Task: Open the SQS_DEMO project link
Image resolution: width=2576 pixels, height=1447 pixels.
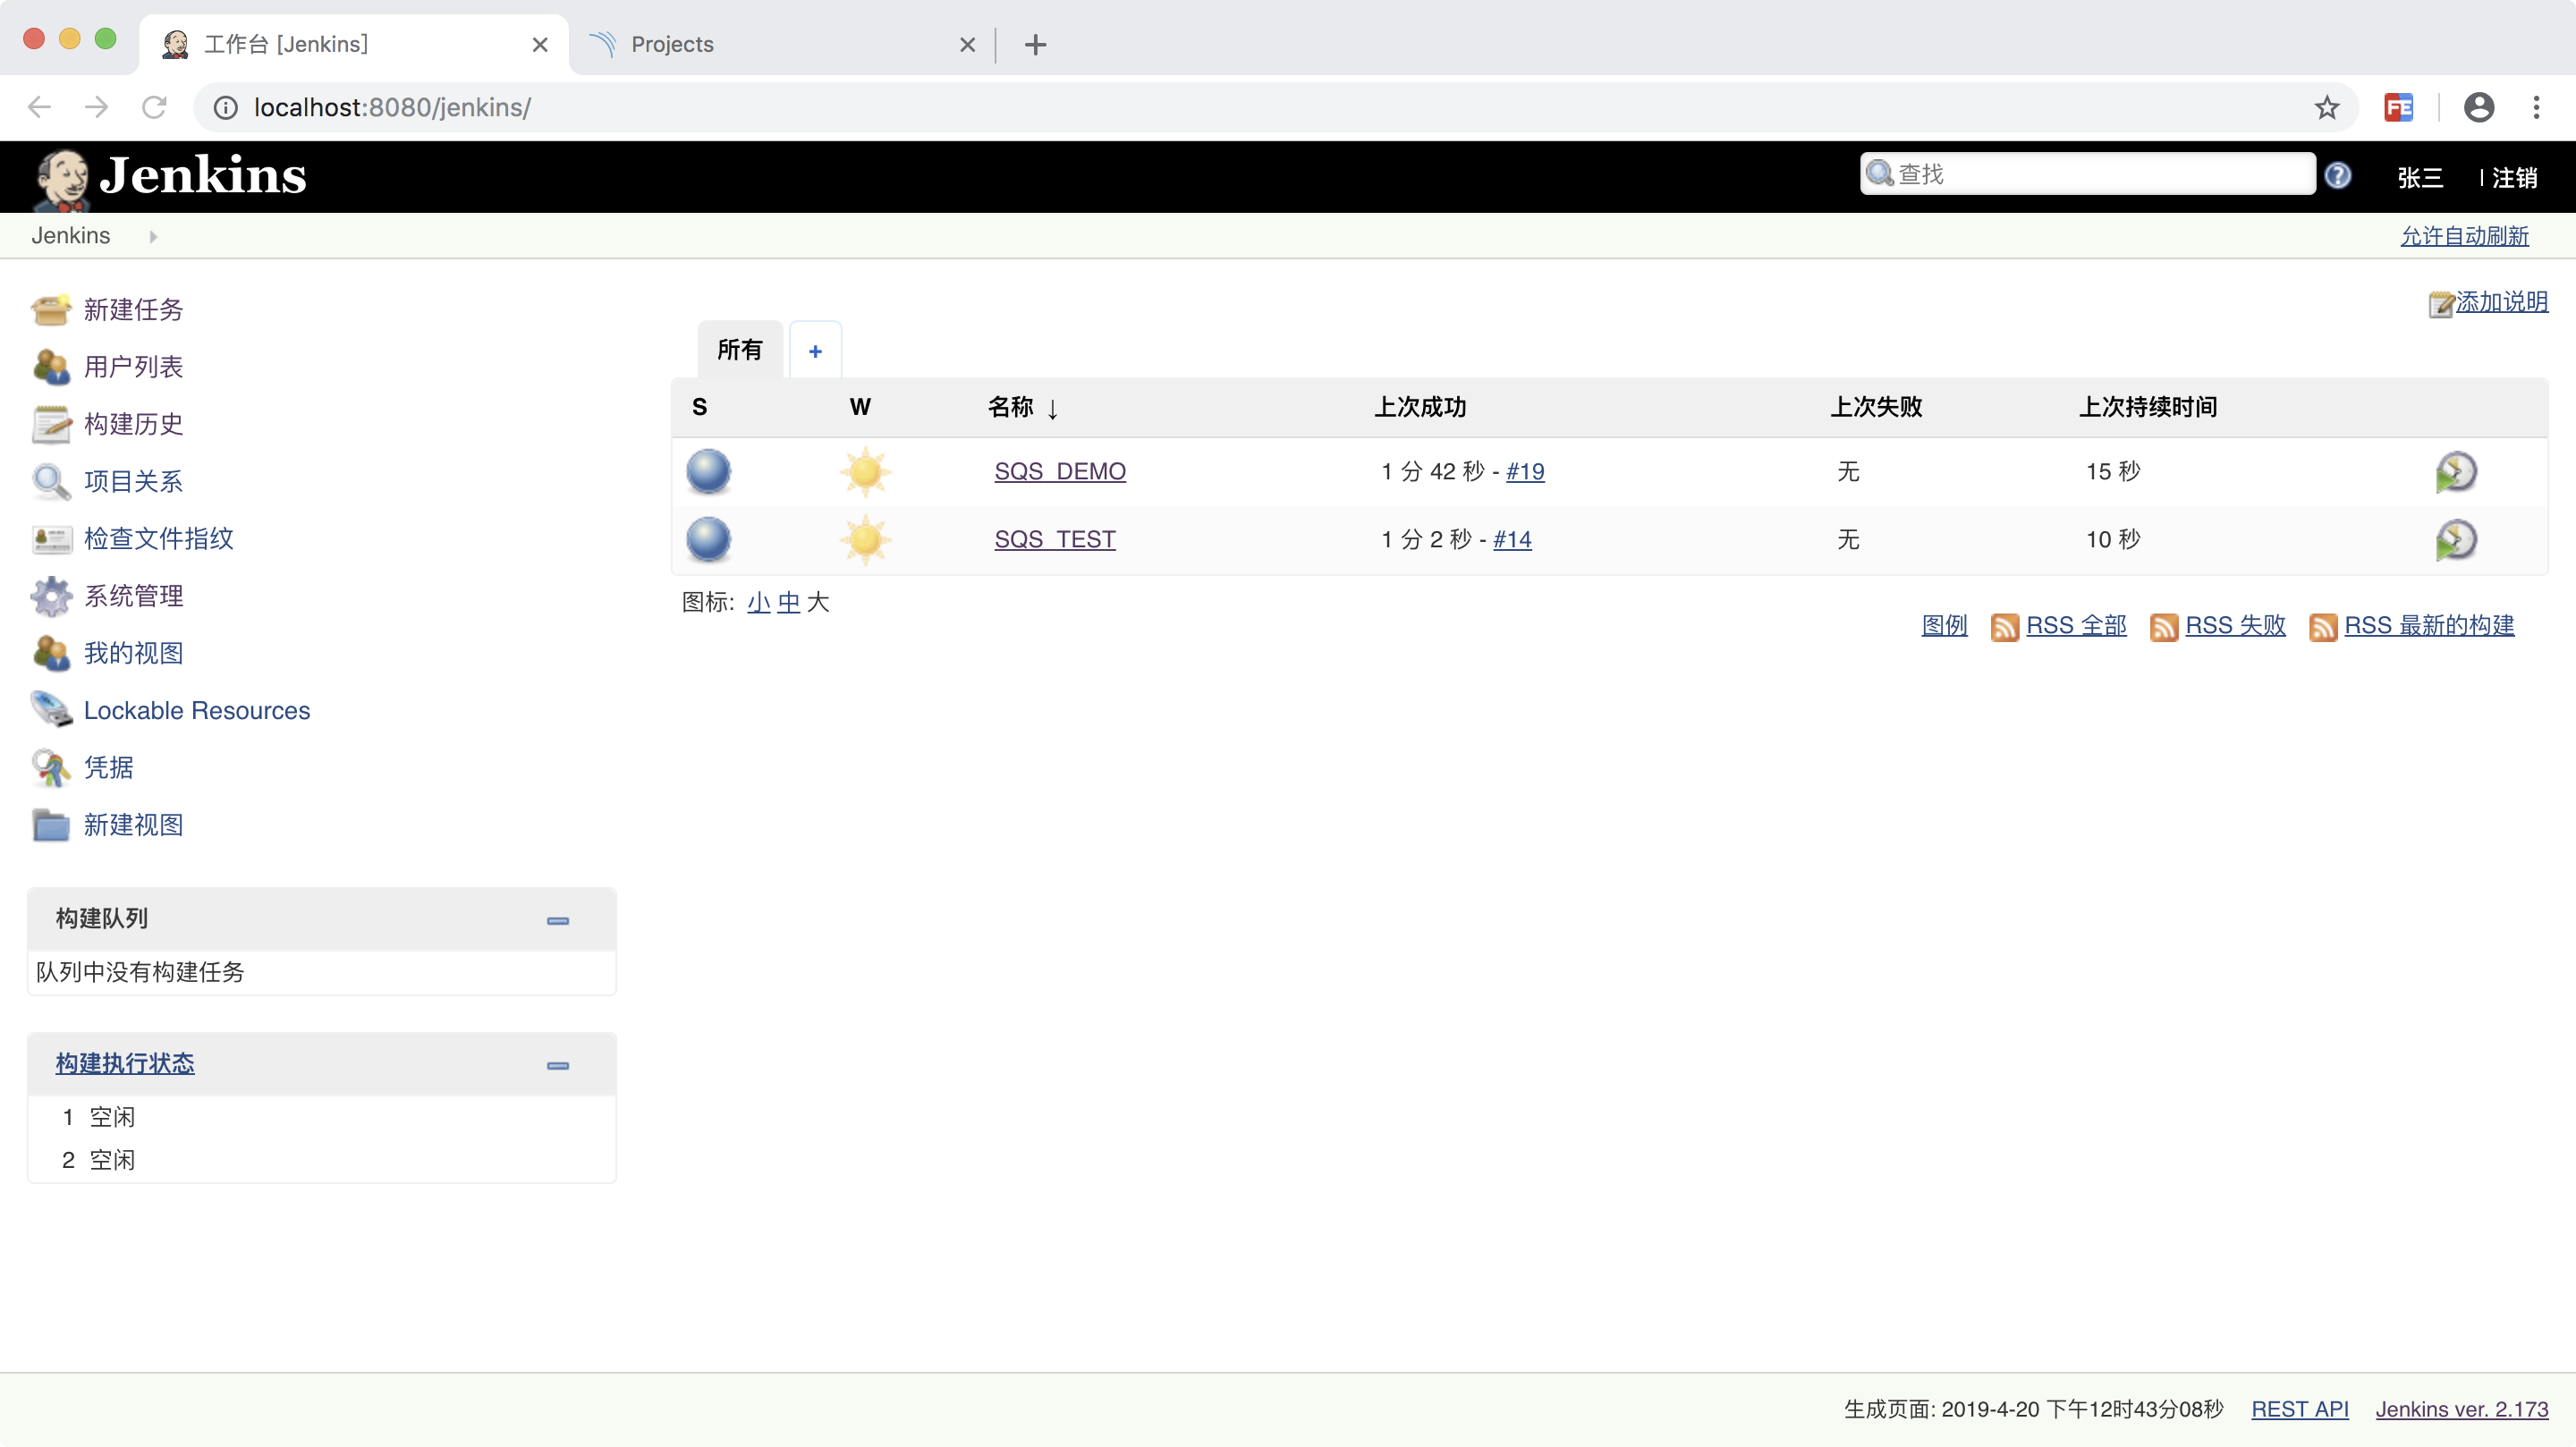Action: tap(1059, 472)
